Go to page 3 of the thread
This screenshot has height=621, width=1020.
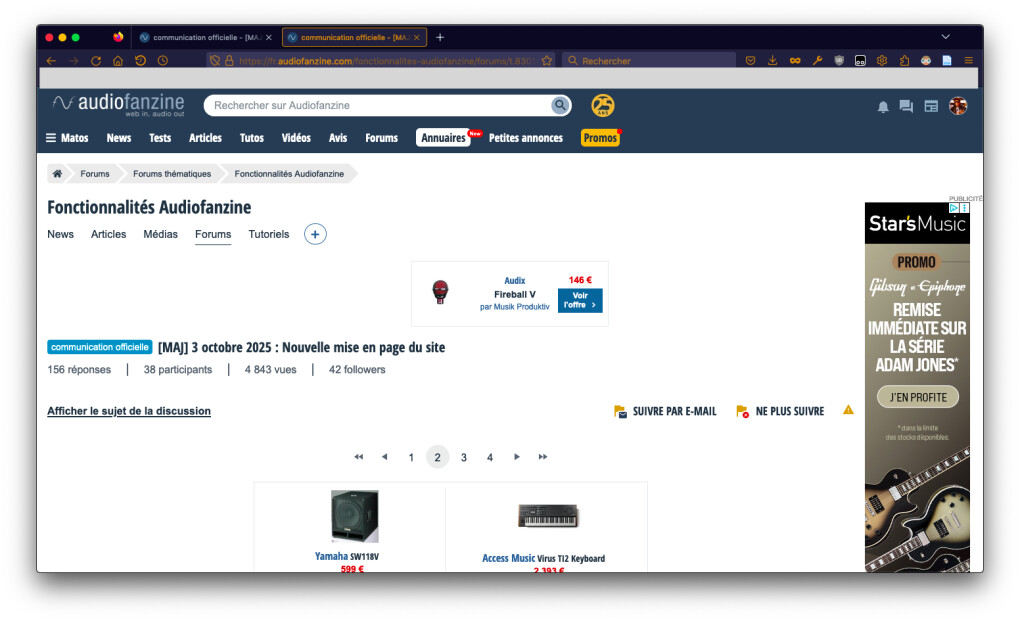tap(464, 457)
